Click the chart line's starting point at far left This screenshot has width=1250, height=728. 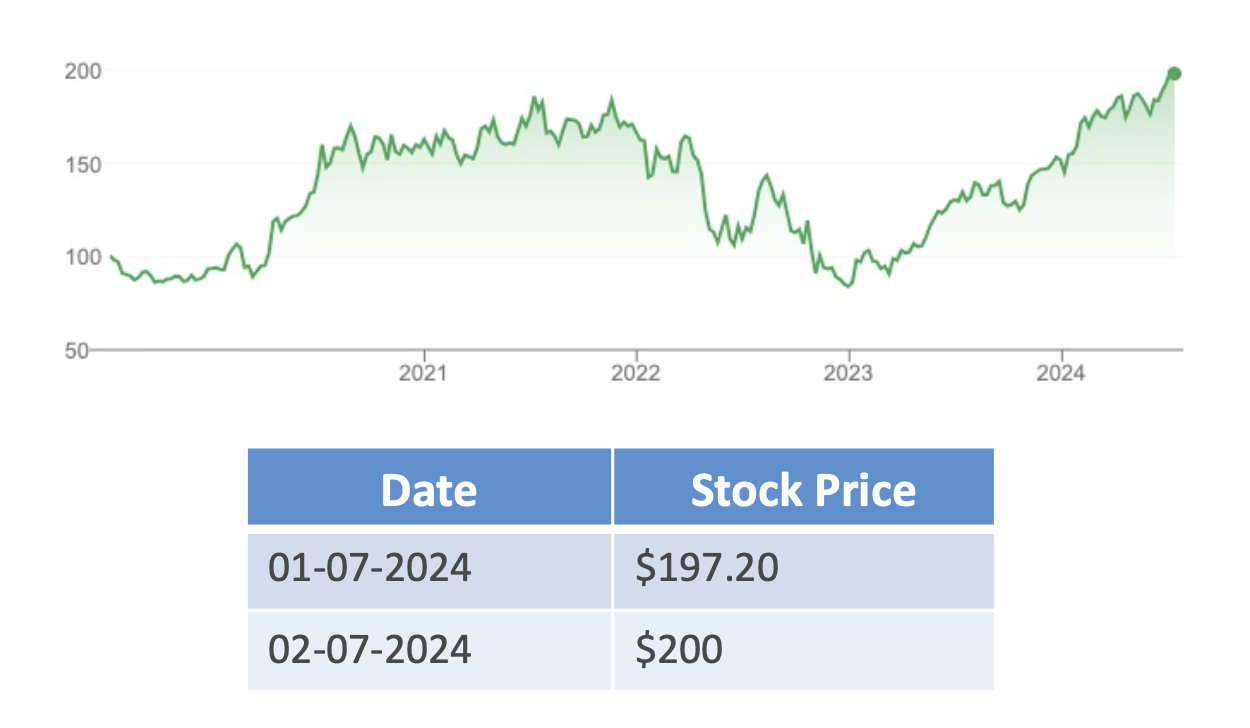111,257
